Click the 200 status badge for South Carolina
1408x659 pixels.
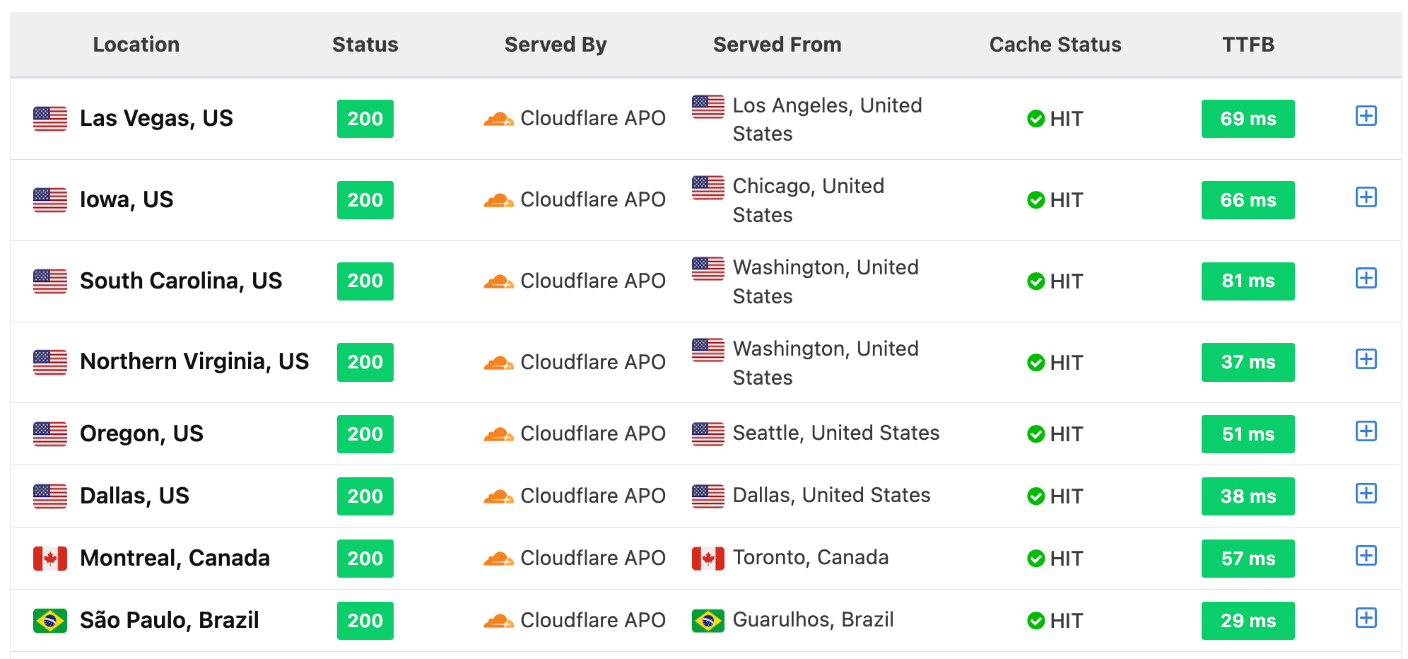pyautogui.click(x=365, y=281)
